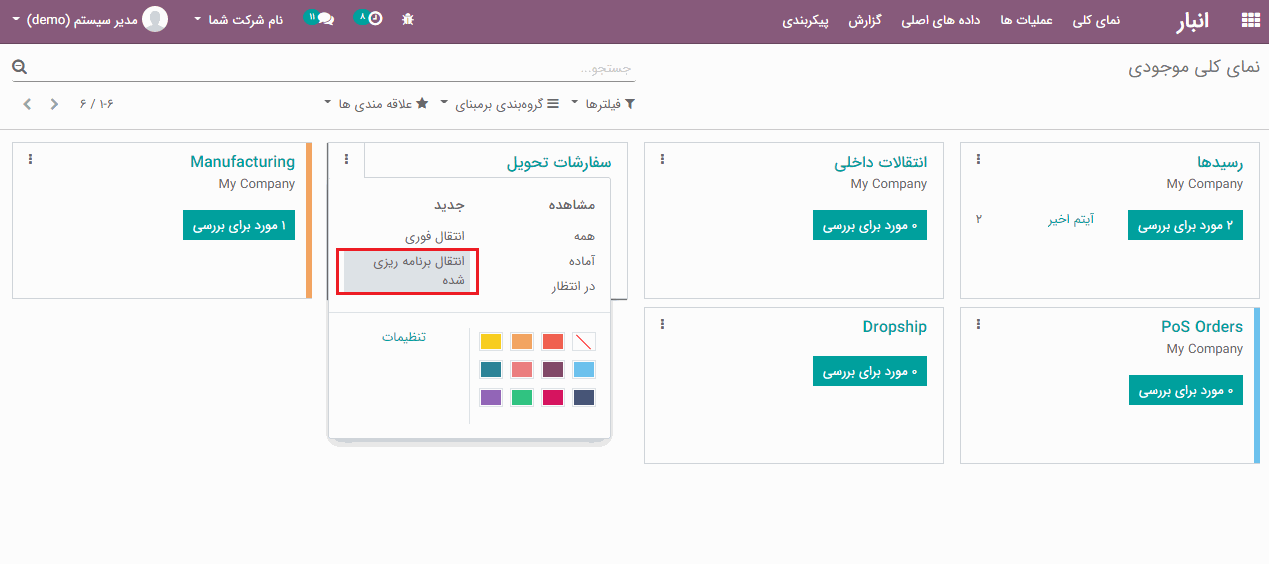Click the search magnifier icon

tap(19, 67)
